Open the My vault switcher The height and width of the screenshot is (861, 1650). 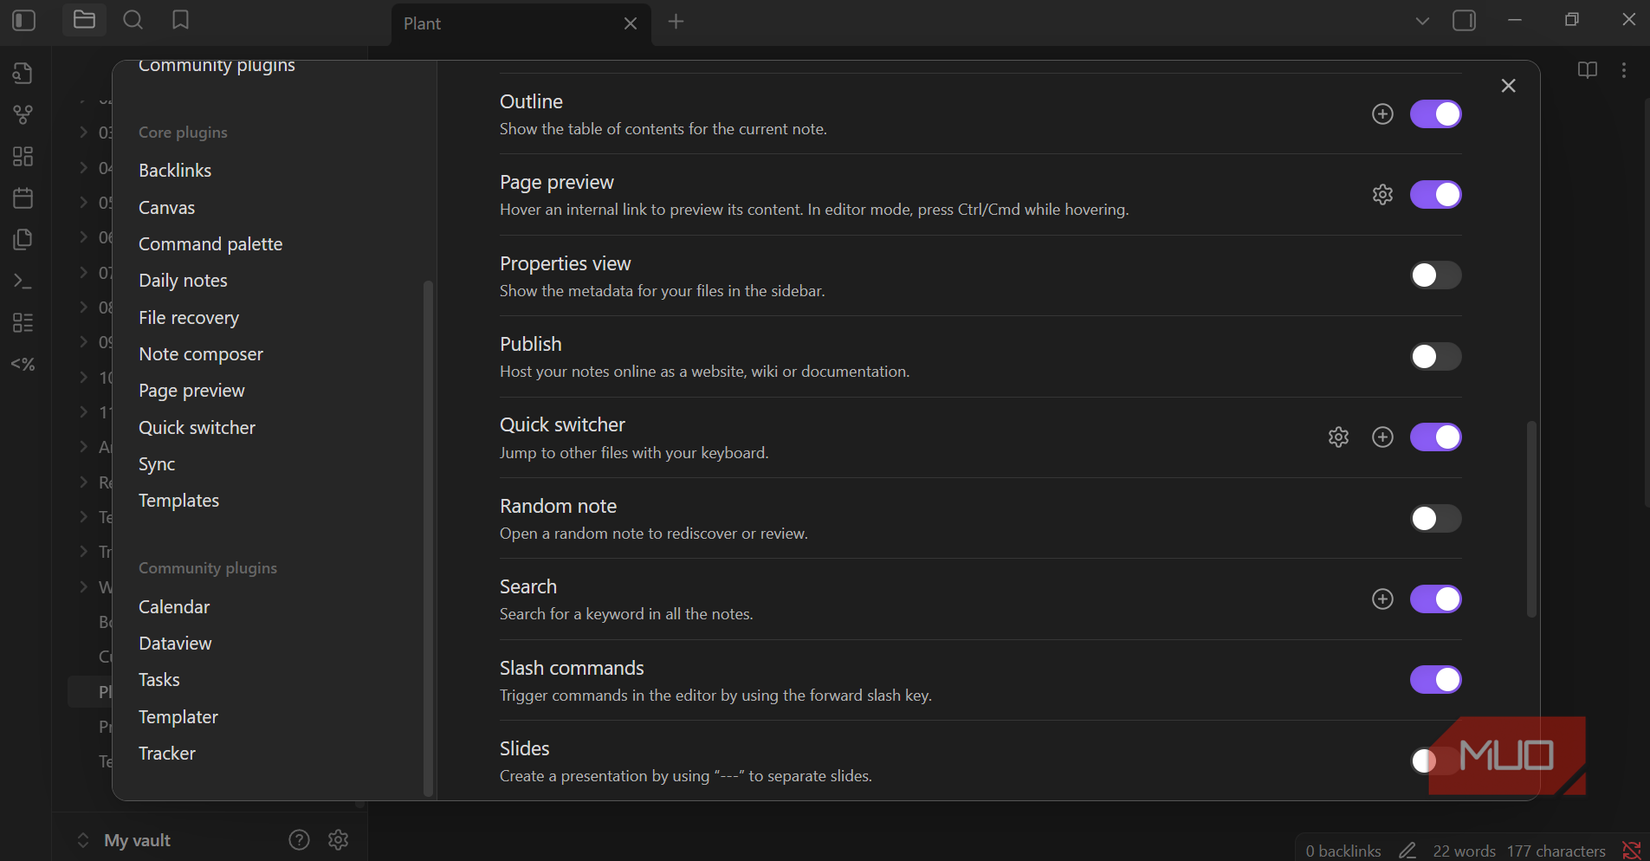(x=125, y=840)
